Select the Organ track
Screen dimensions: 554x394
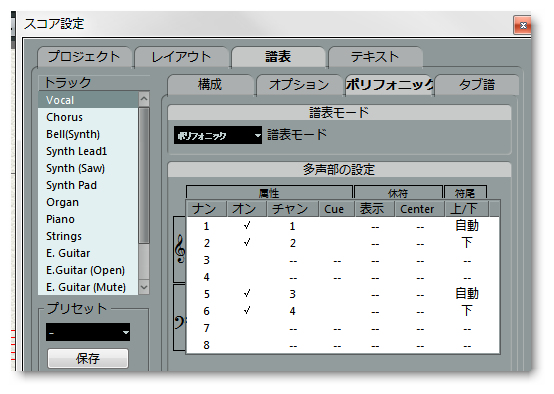[88, 202]
